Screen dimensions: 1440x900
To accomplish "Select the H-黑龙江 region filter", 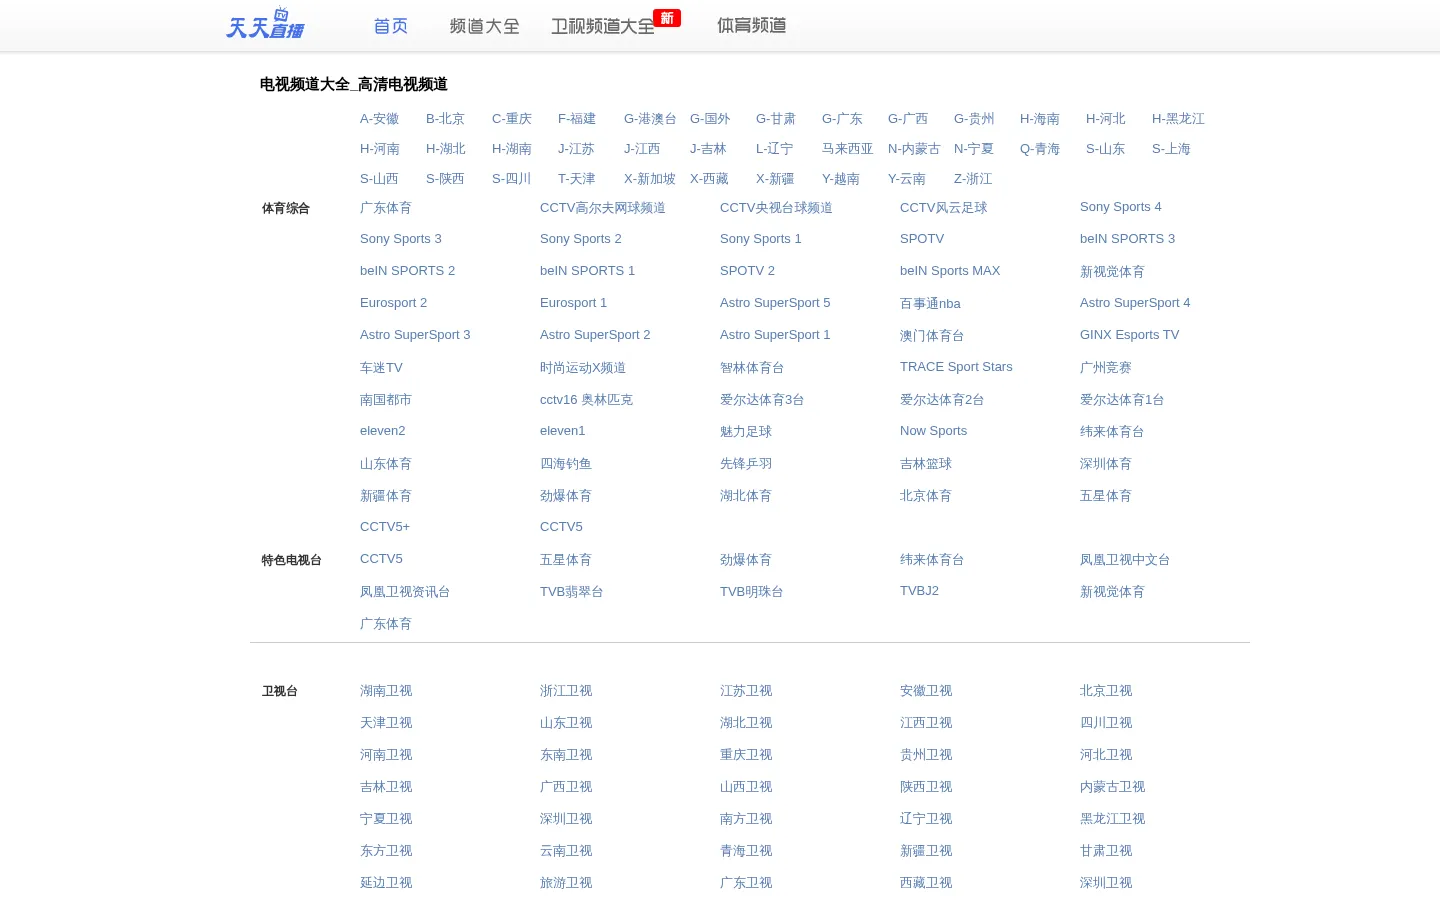I will 1178,119.
